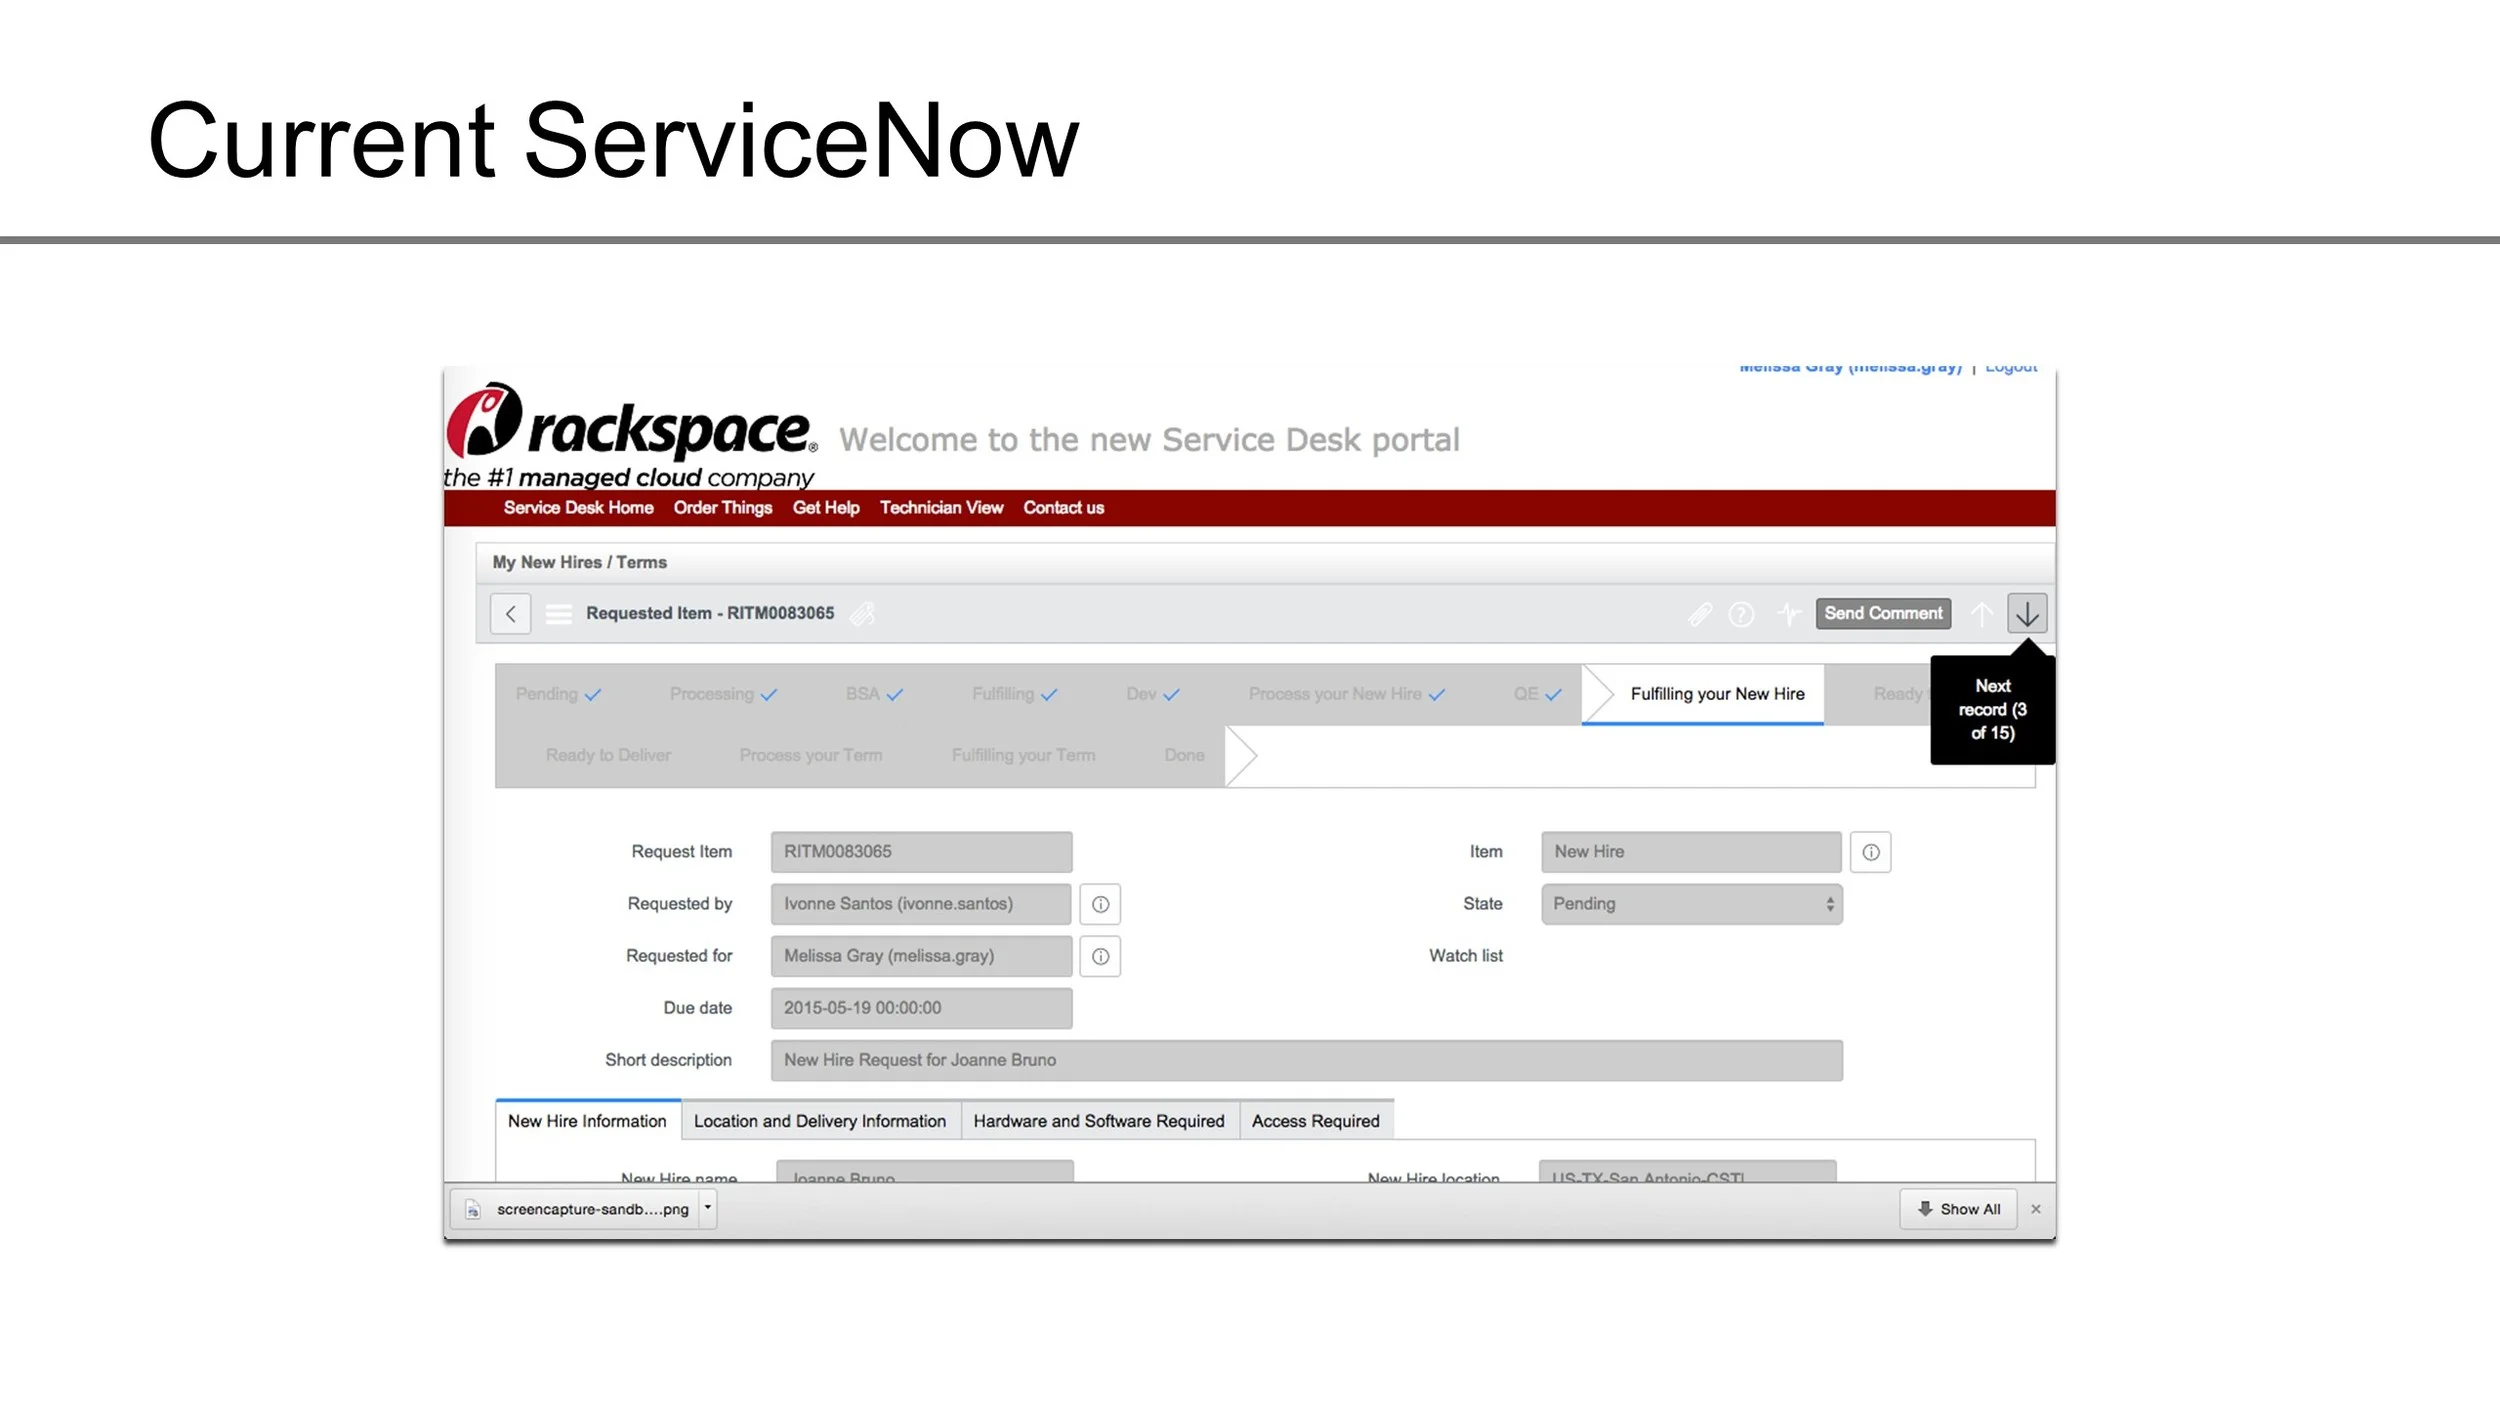This screenshot has height=1406, width=2500.
Task: View info icon for Requested by
Action: tap(1100, 904)
